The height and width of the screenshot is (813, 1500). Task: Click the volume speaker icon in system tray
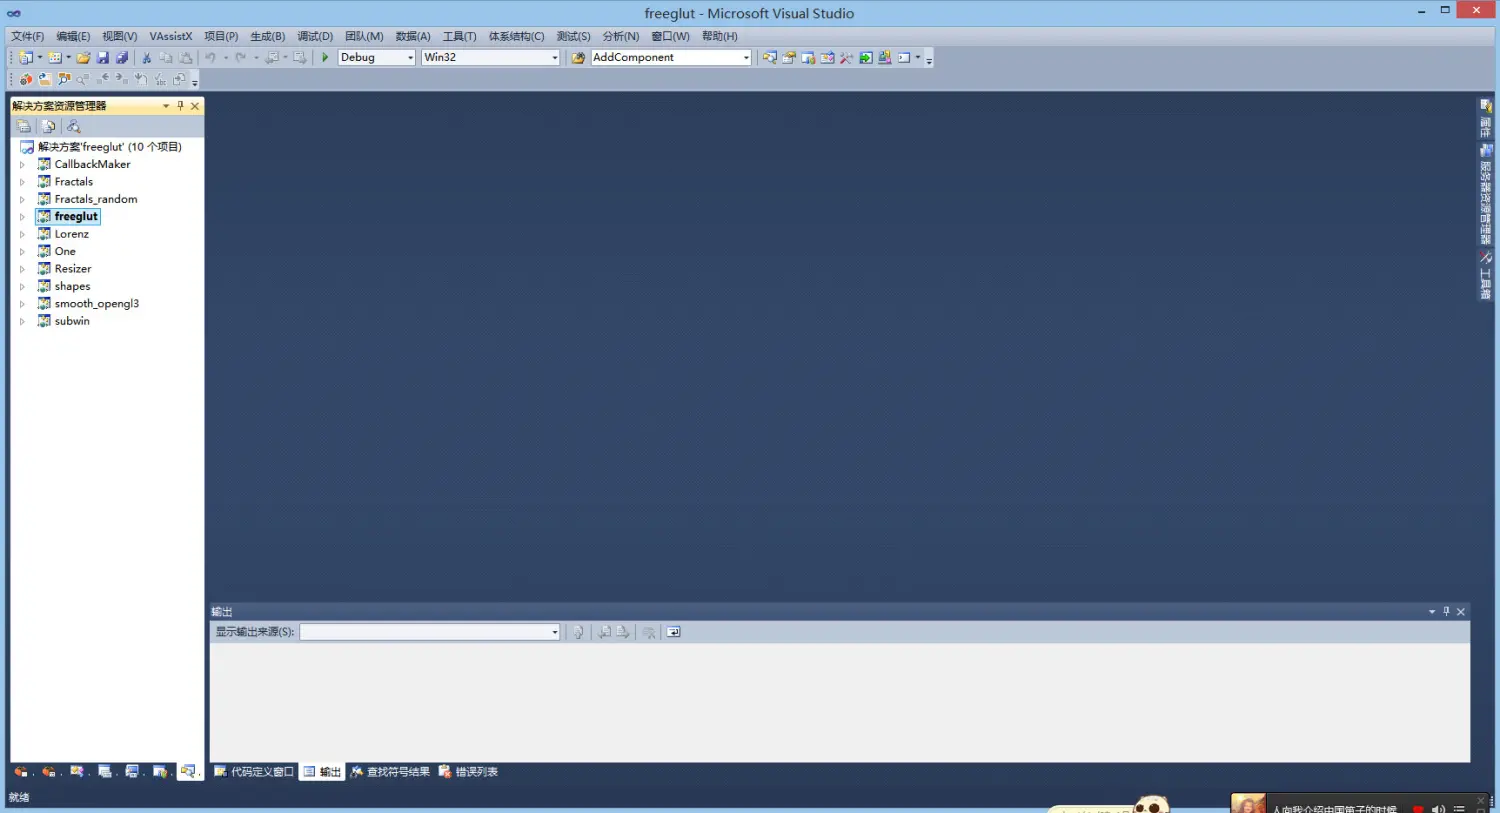(x=1438, y=808)
